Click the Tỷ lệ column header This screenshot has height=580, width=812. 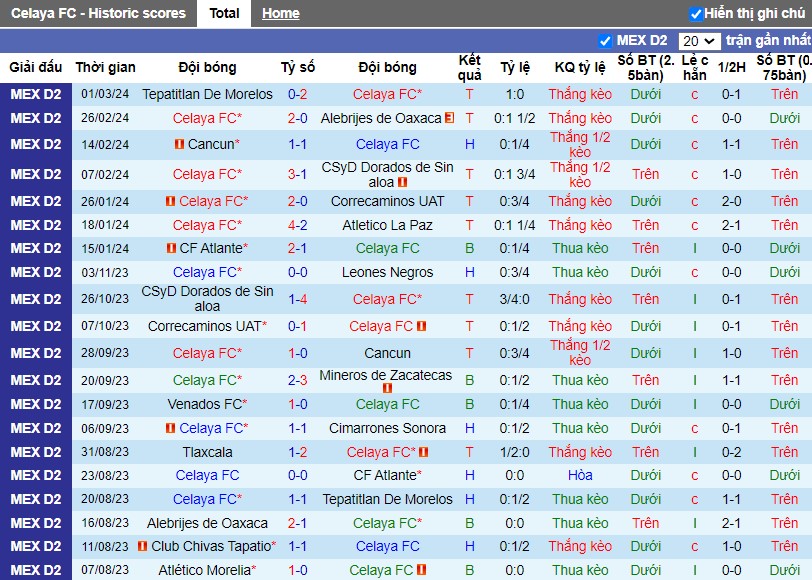click(x=515, y=67)
